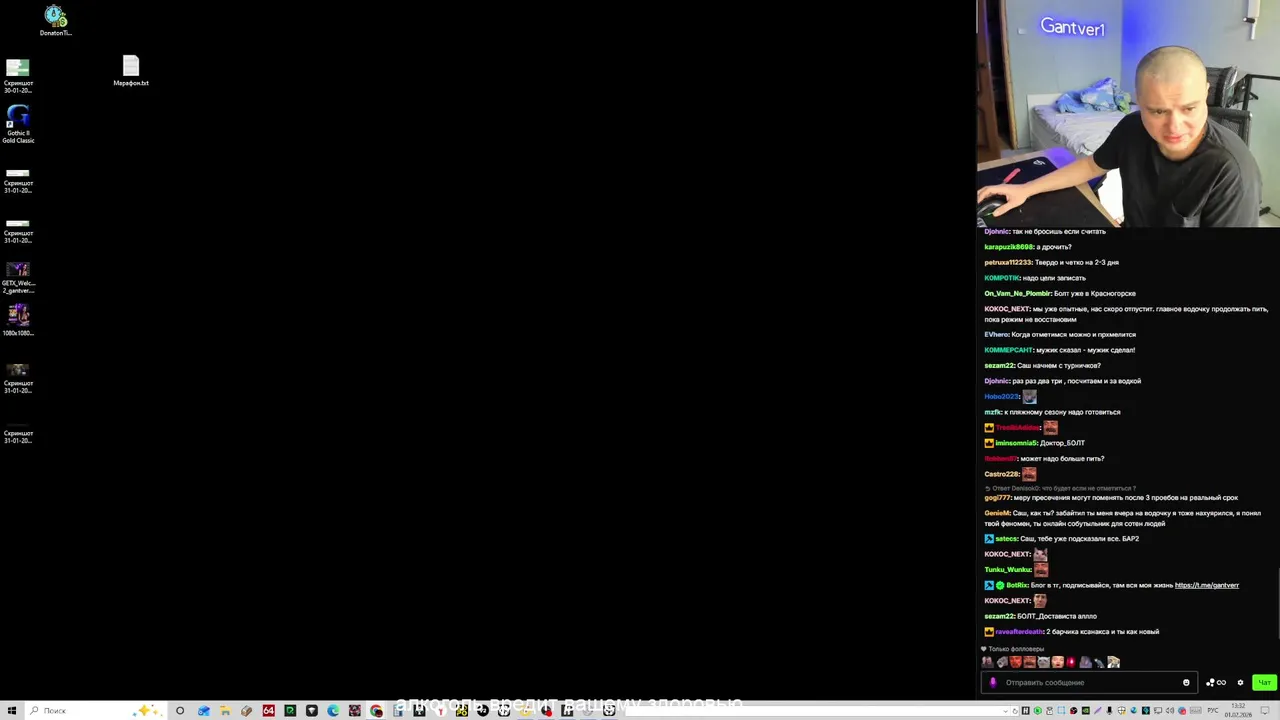The height and width of the screenshot is (720, 1280).
Task: Open chat settings gear icon
Action: (1240, 683)
